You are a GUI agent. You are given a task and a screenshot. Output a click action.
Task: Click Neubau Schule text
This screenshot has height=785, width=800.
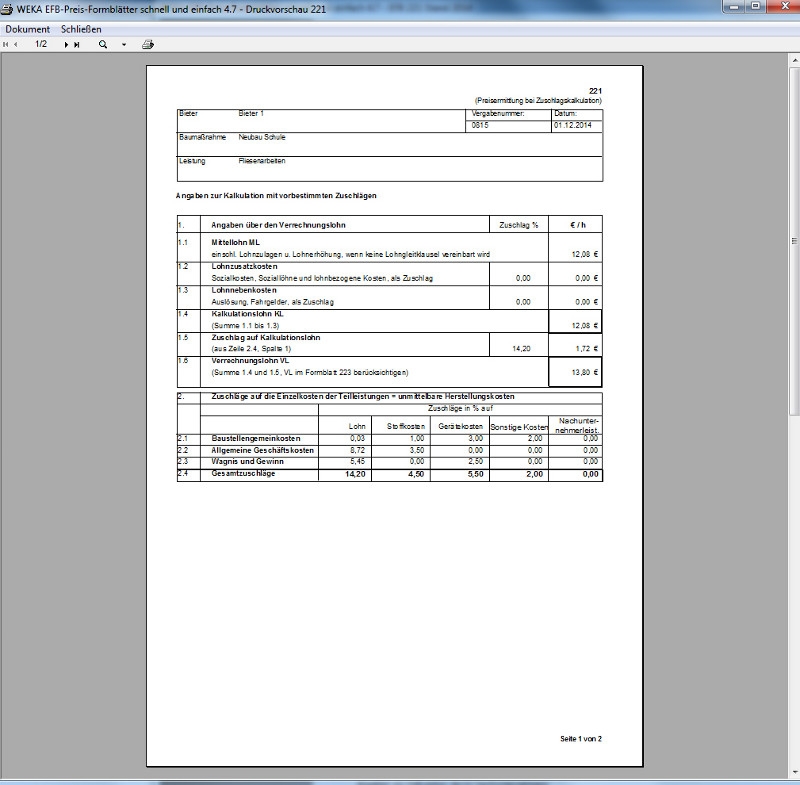(262, 137)
